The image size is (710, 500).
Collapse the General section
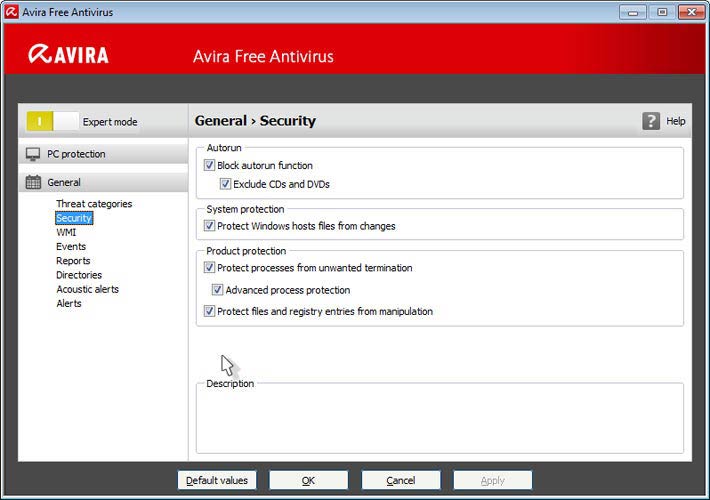[x=64, y=182]
